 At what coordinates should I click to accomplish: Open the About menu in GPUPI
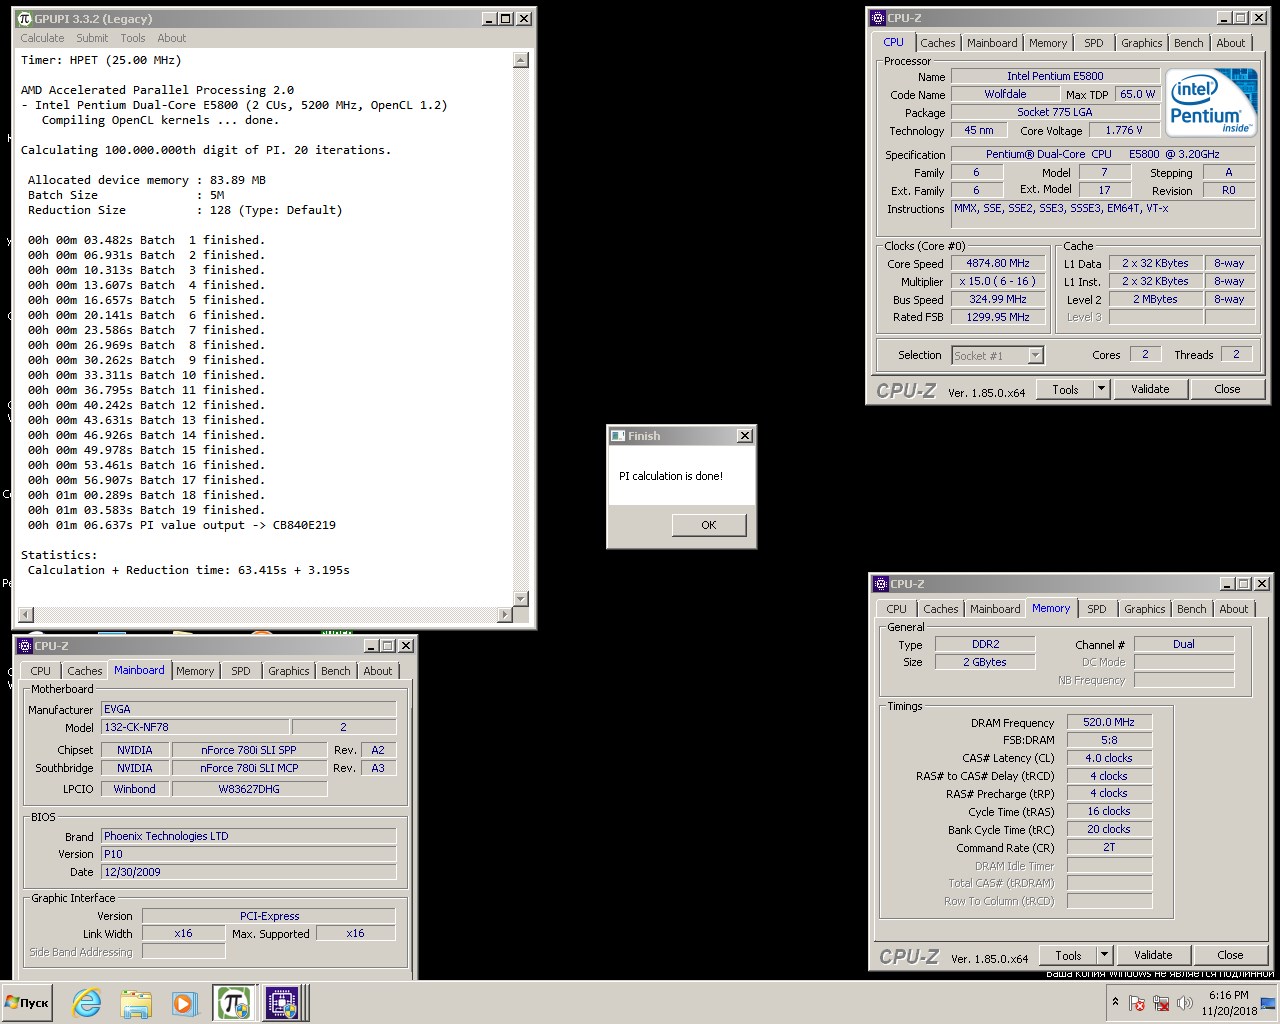pos(172,38)
